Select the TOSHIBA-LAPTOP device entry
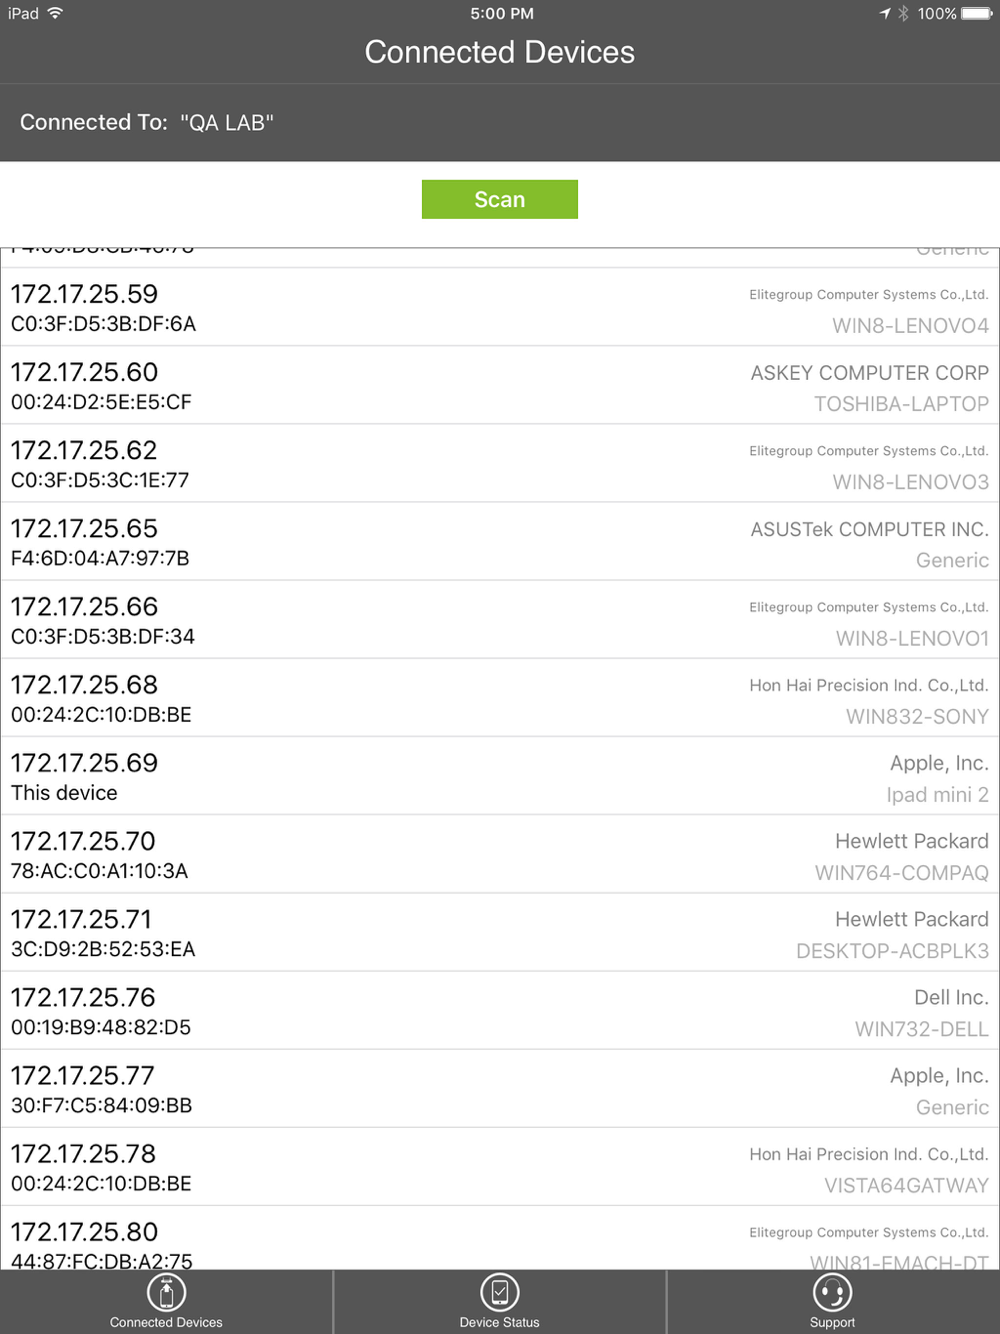This screenshot has width=1000, height=1334. (500, 386)
